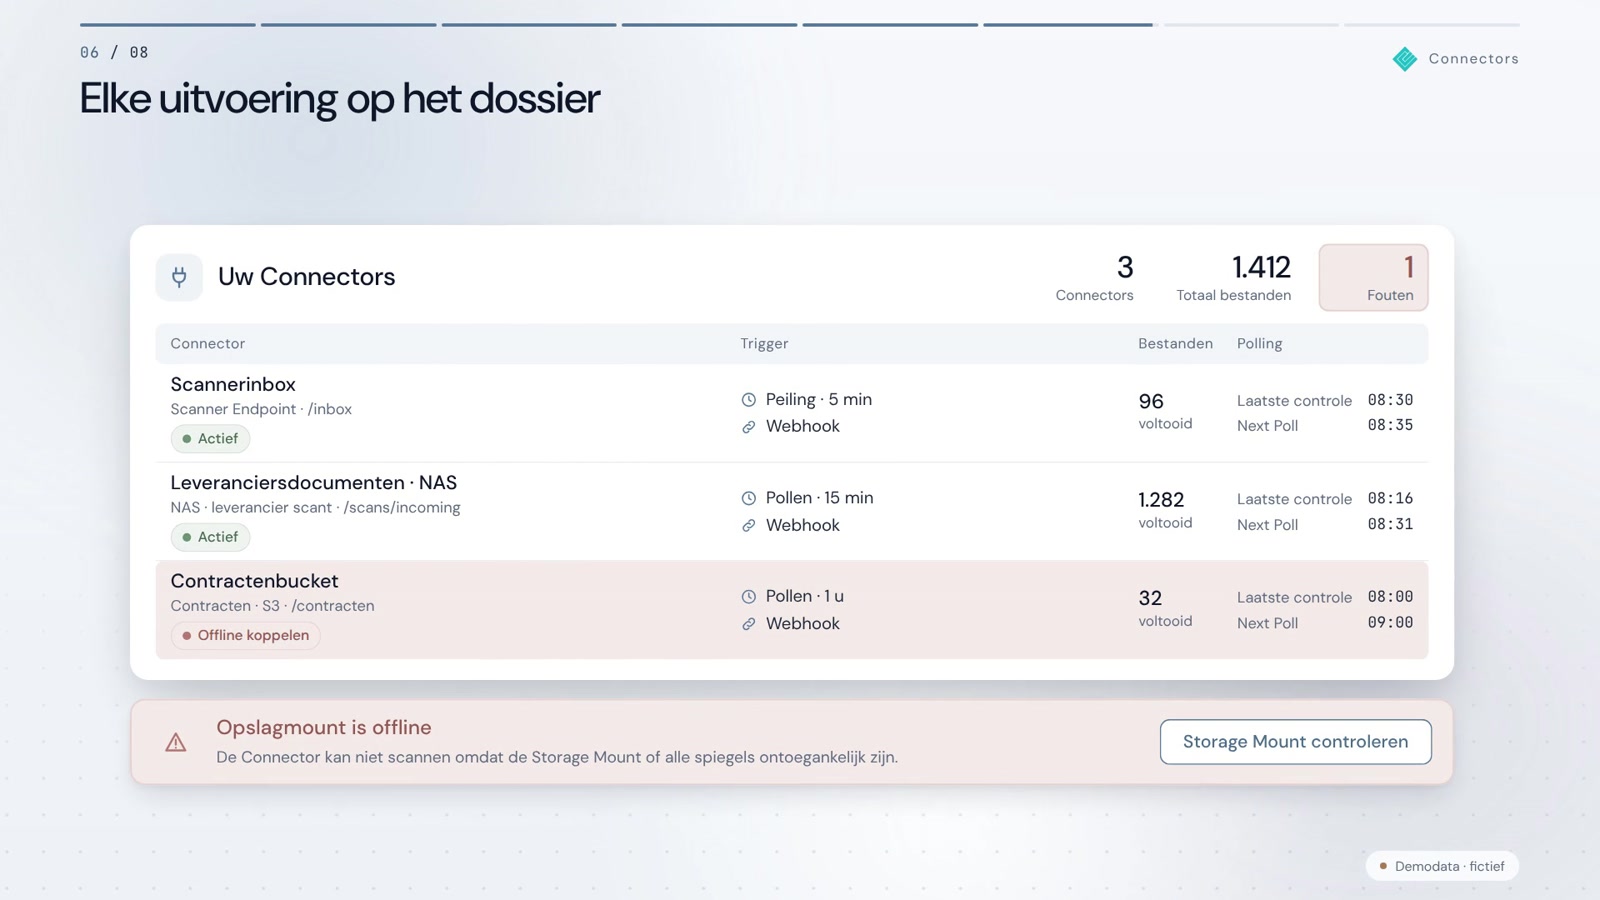
Task: Click the Next Poll time 09:00
Action: 1390,622
